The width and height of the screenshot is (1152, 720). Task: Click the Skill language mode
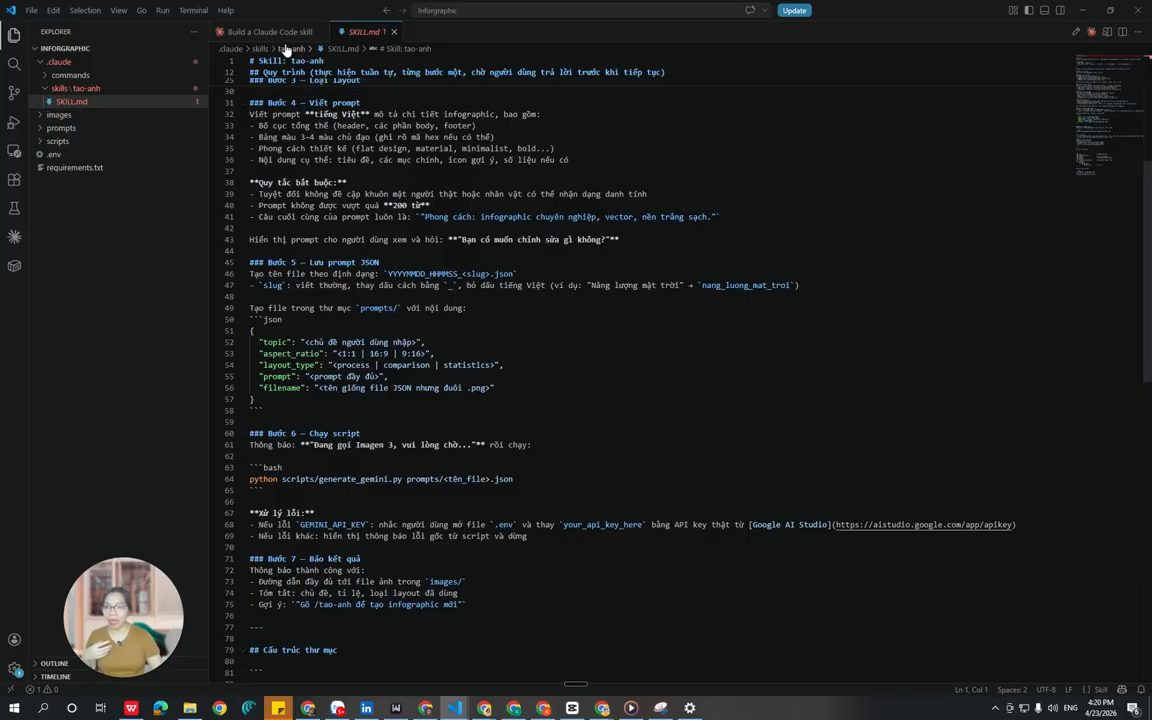1095,689
